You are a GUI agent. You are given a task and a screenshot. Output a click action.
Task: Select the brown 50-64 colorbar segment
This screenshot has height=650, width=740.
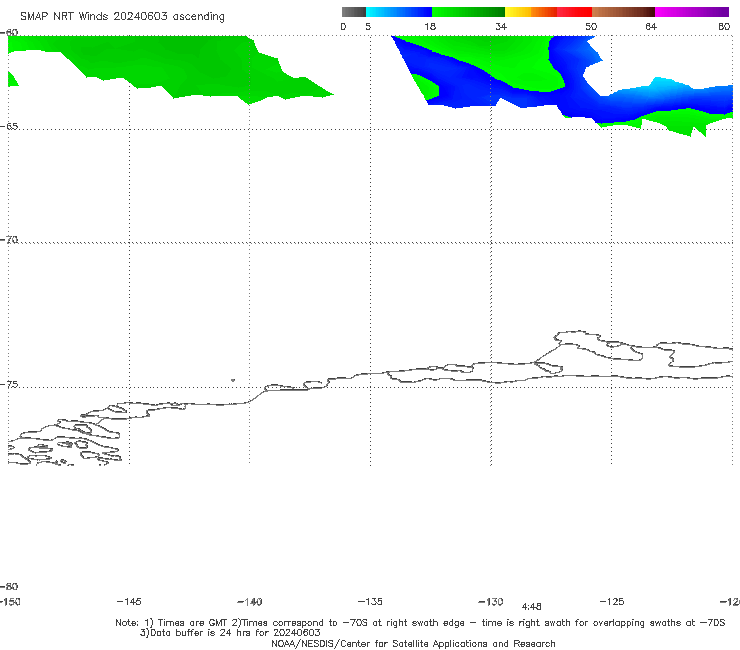point(624,12)
